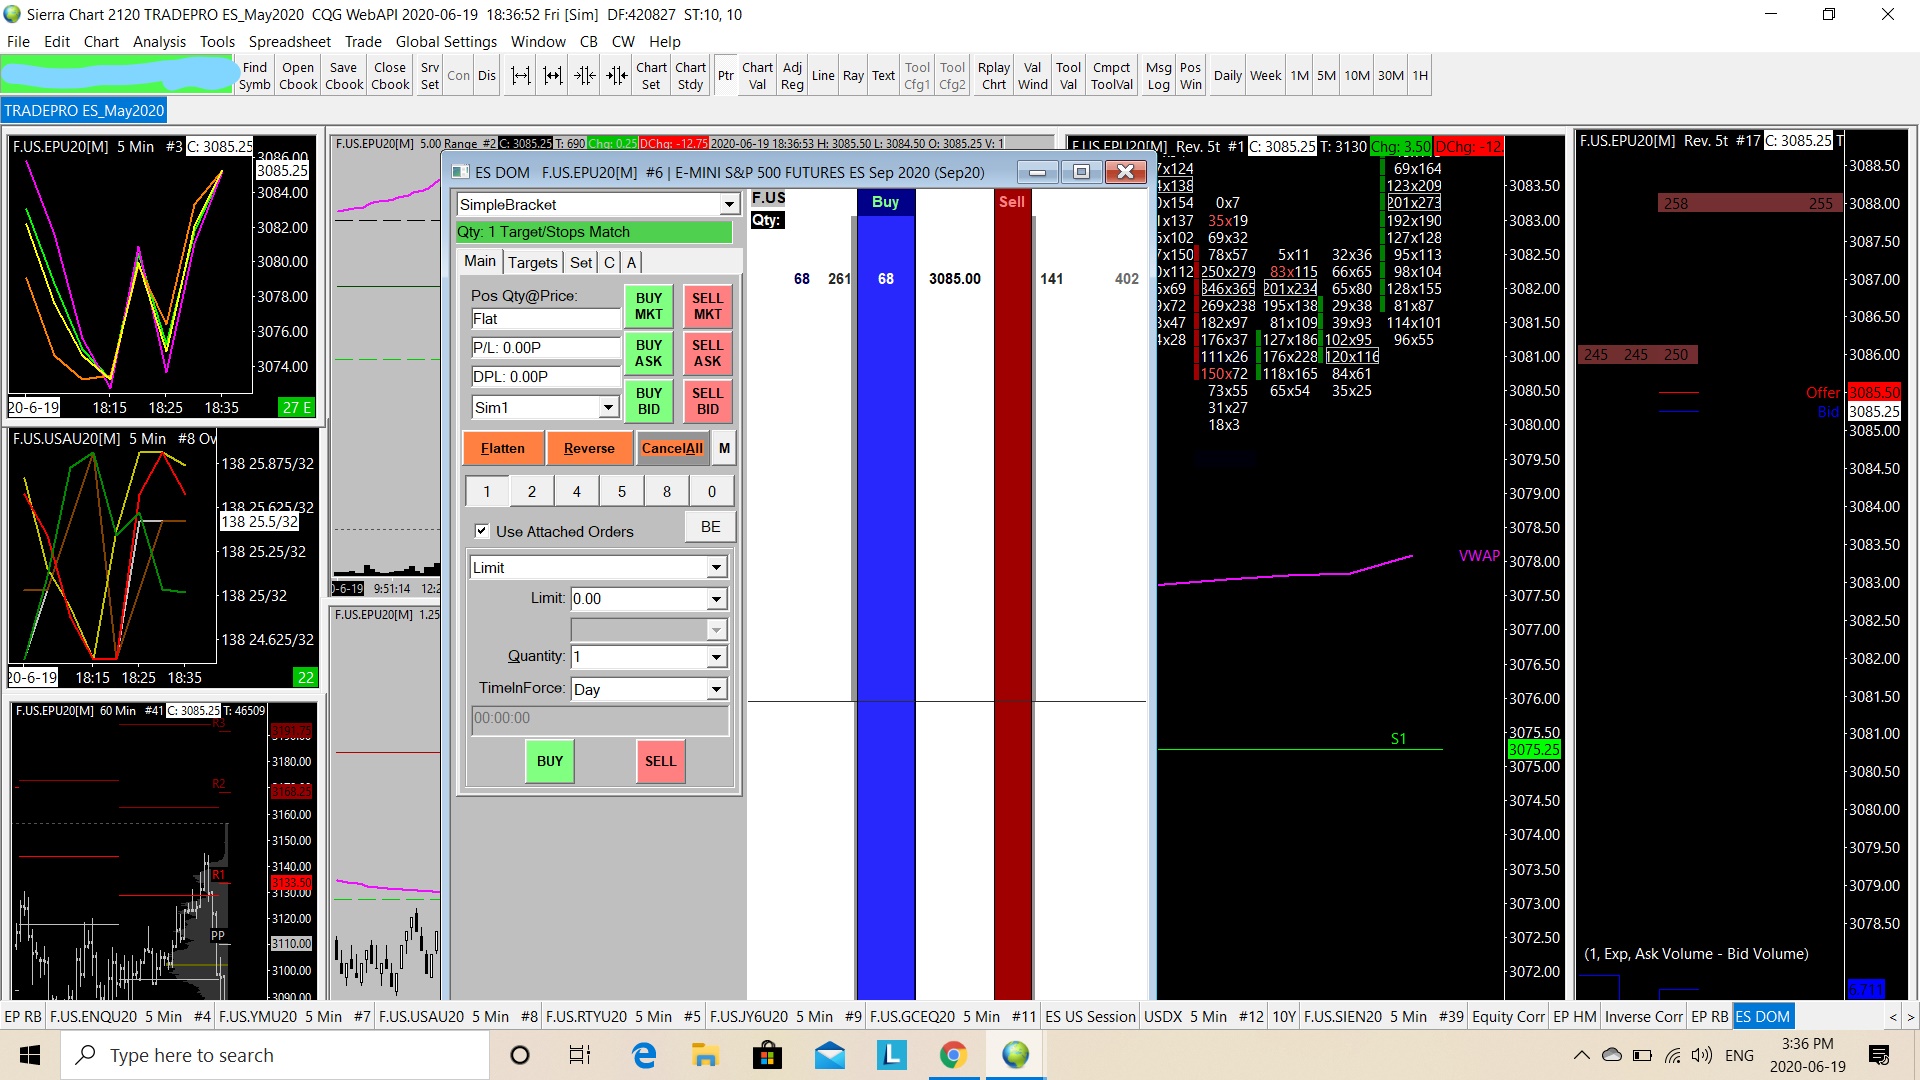This screenshot has height=1080, width=1920.
Task: Toggle Use Attached Orders checkbox
Action: pyautogui.click(x=482, y=531)
